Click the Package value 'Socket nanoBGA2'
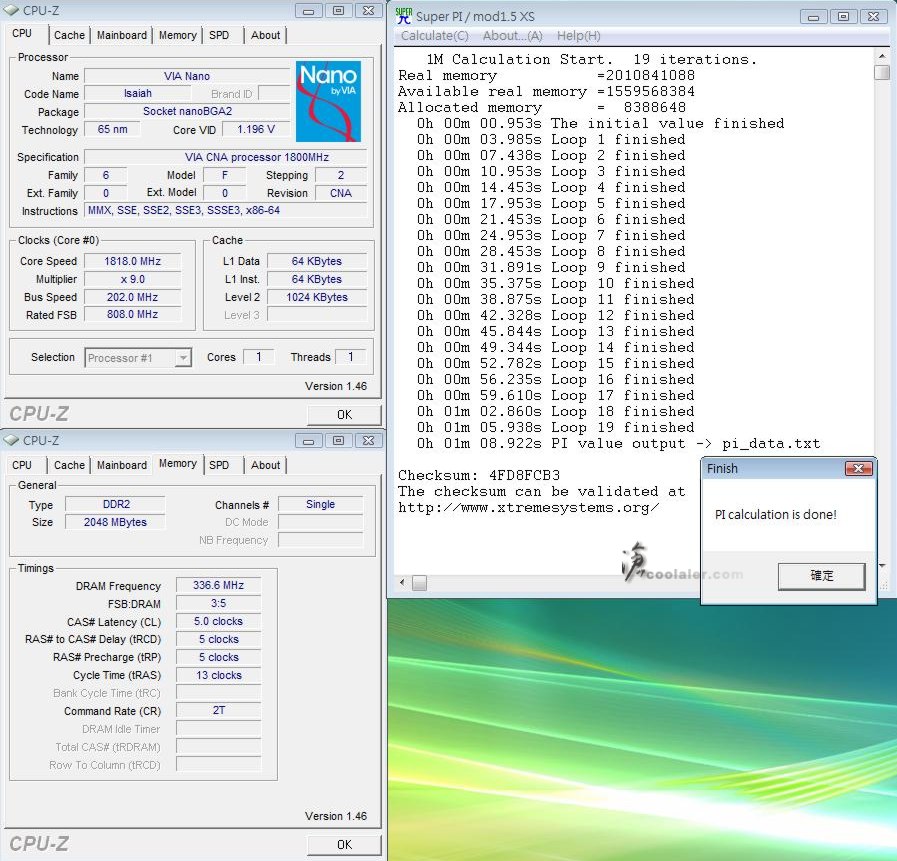897x861 pixels. click(187, 111)
